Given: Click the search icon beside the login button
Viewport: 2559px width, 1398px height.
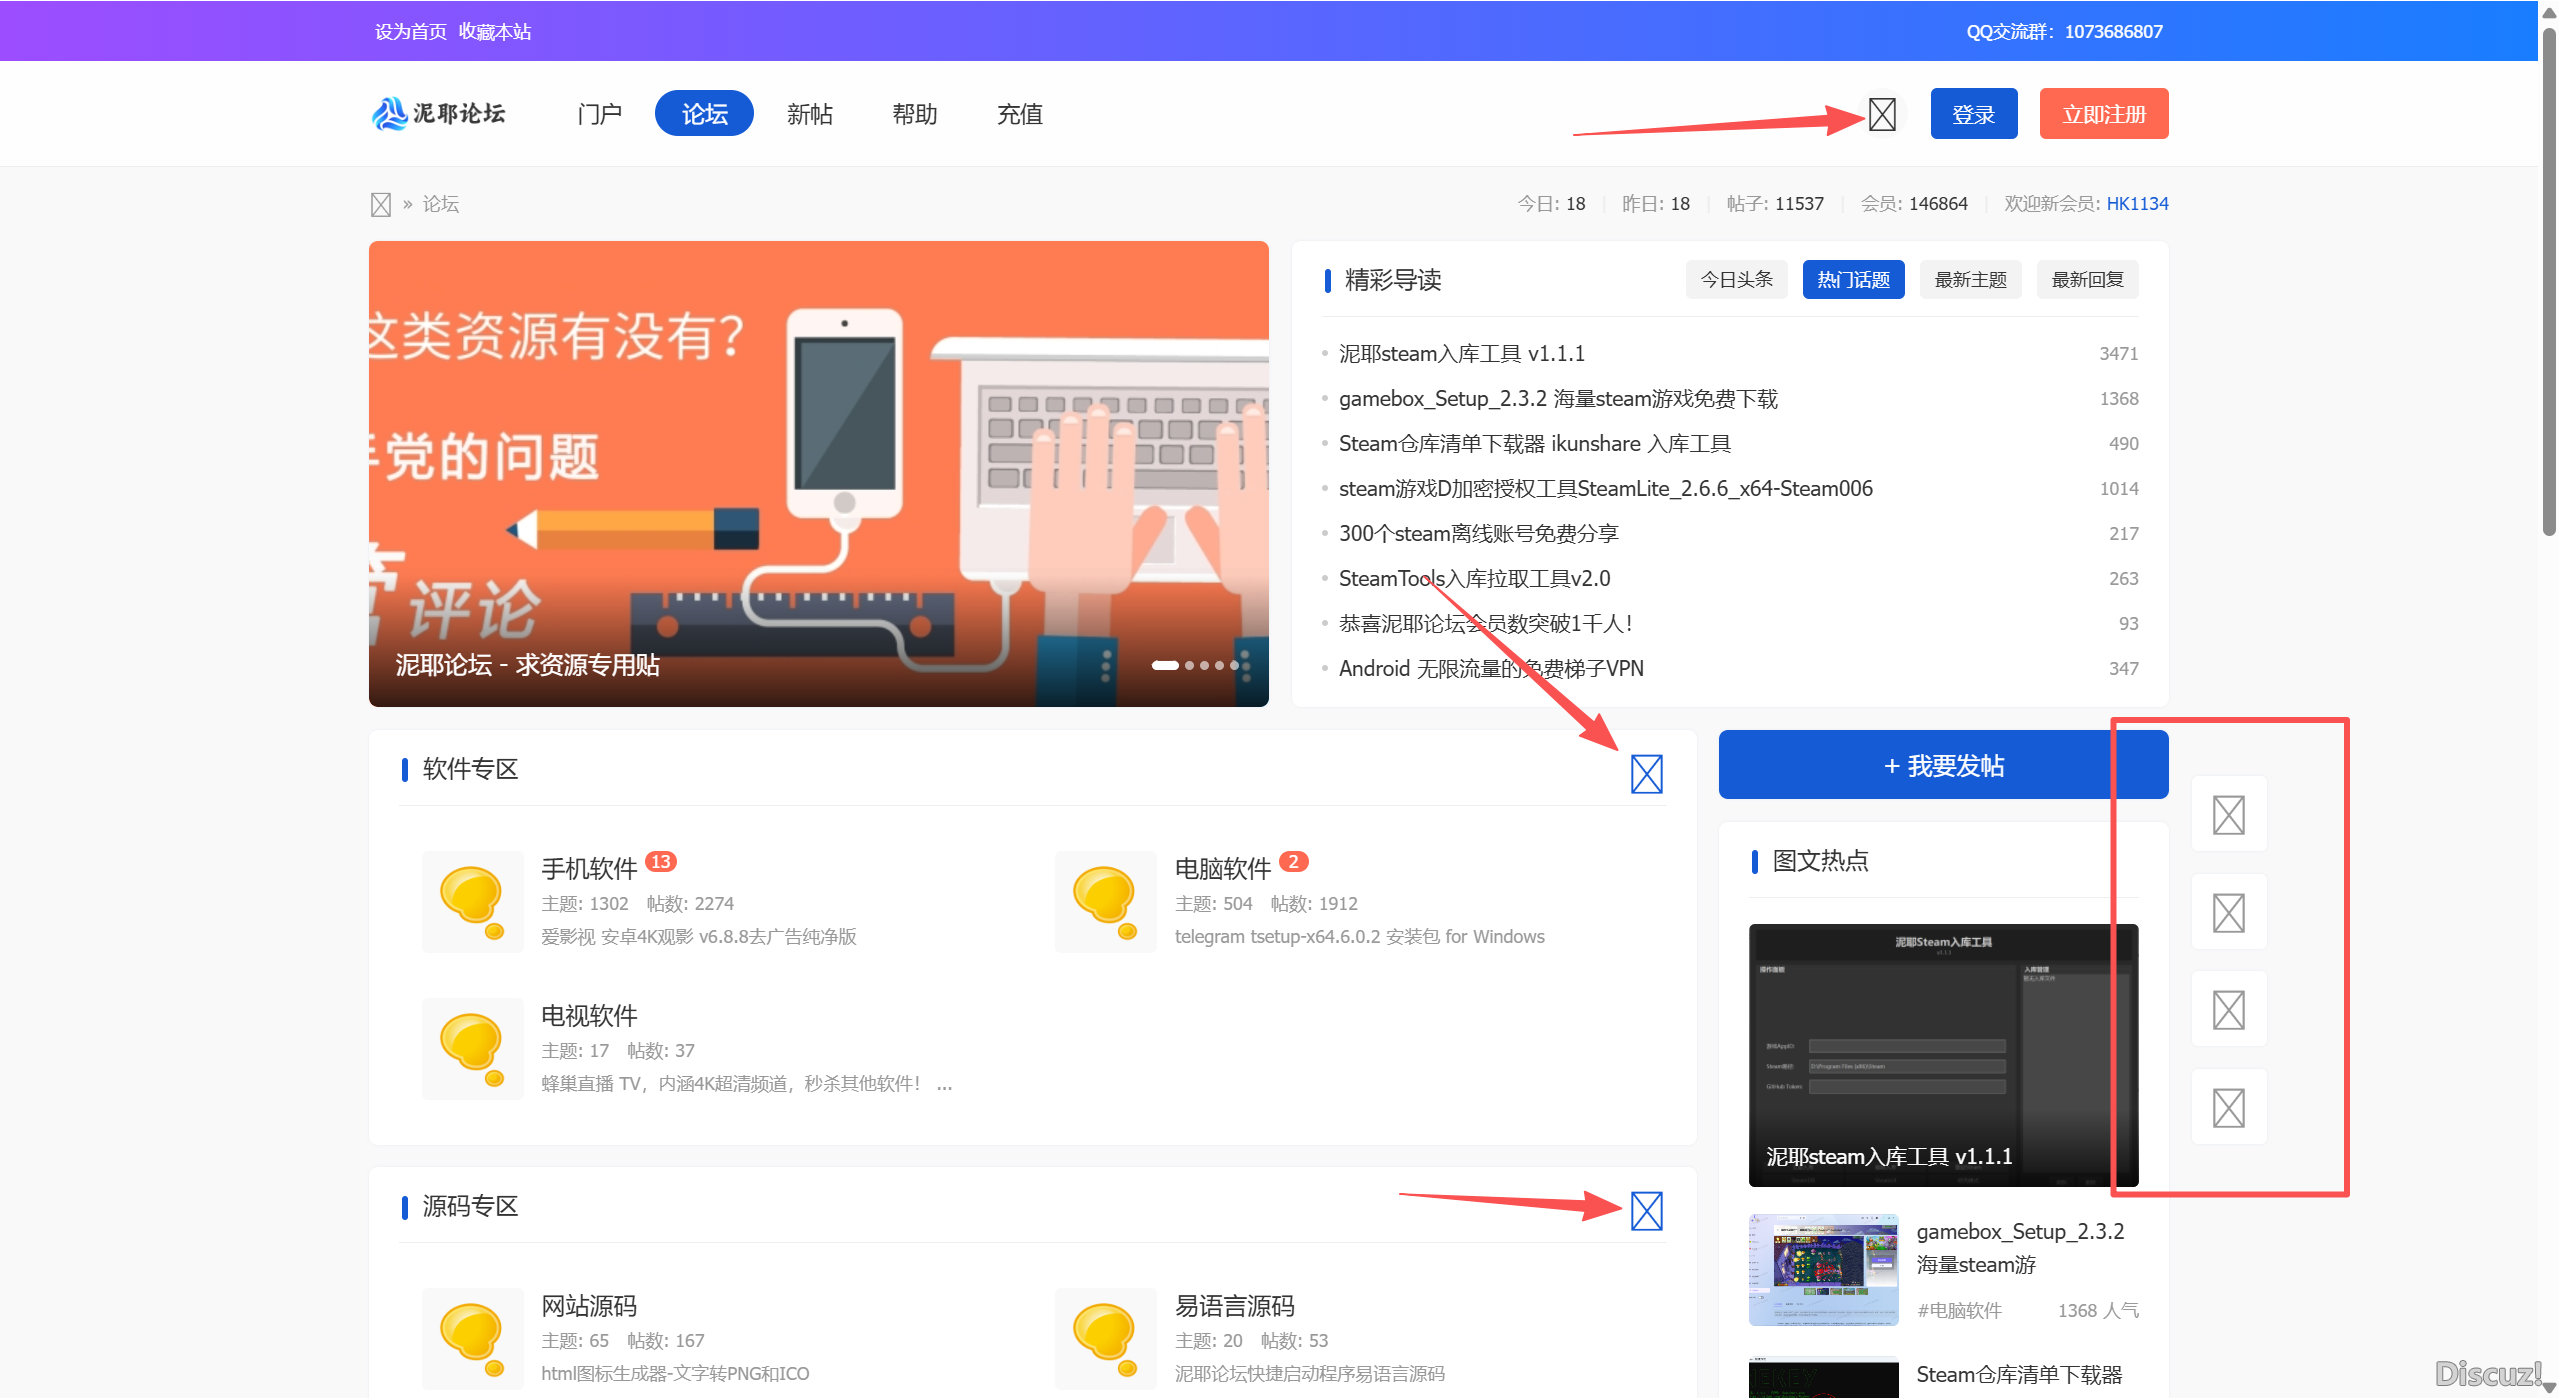Looking at the screenshot, I should pos(1880,114).
